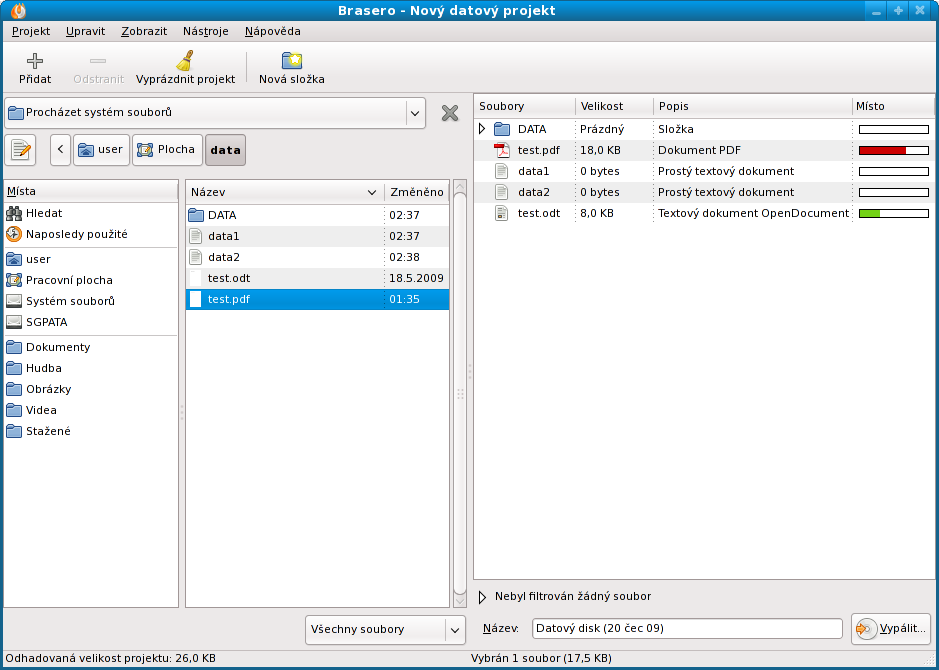This screenshot has height=670, width=939.
Task: Open the Všechny soubory filter dropdown
Action: [x=385, y=629]
